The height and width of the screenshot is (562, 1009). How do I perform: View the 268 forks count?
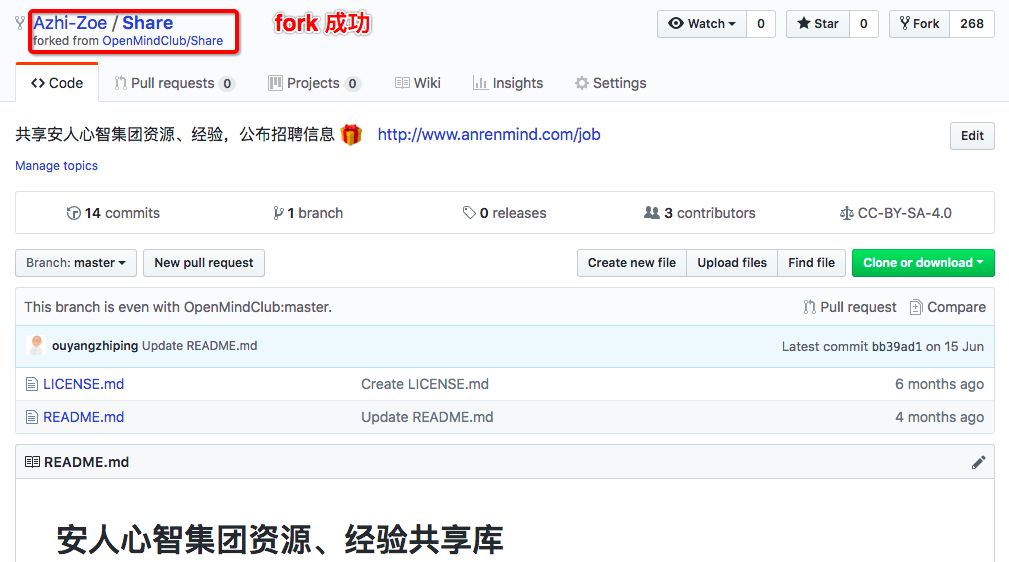972,24
